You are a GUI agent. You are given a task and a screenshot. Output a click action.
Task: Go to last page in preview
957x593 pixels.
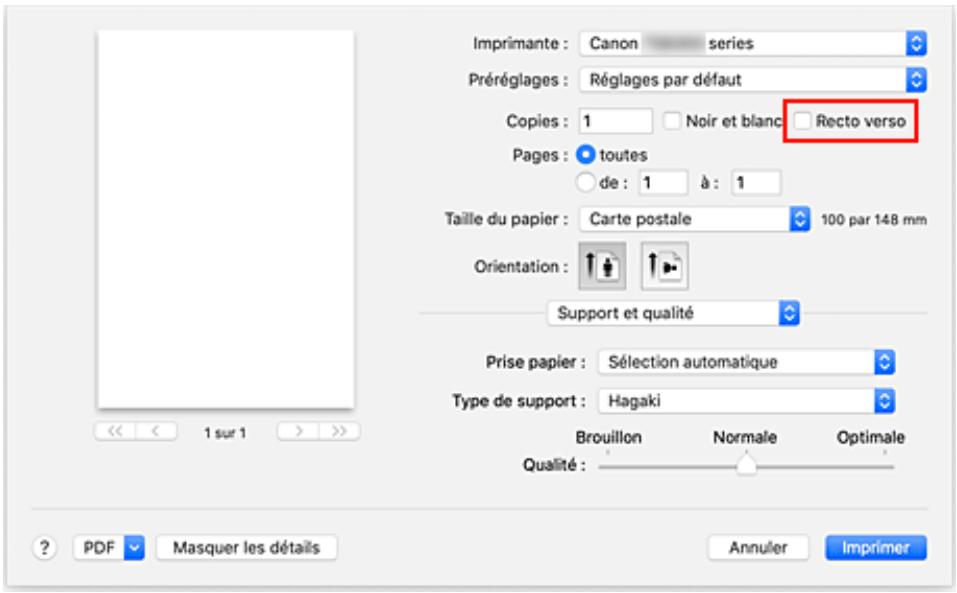[x=339, y=431]
